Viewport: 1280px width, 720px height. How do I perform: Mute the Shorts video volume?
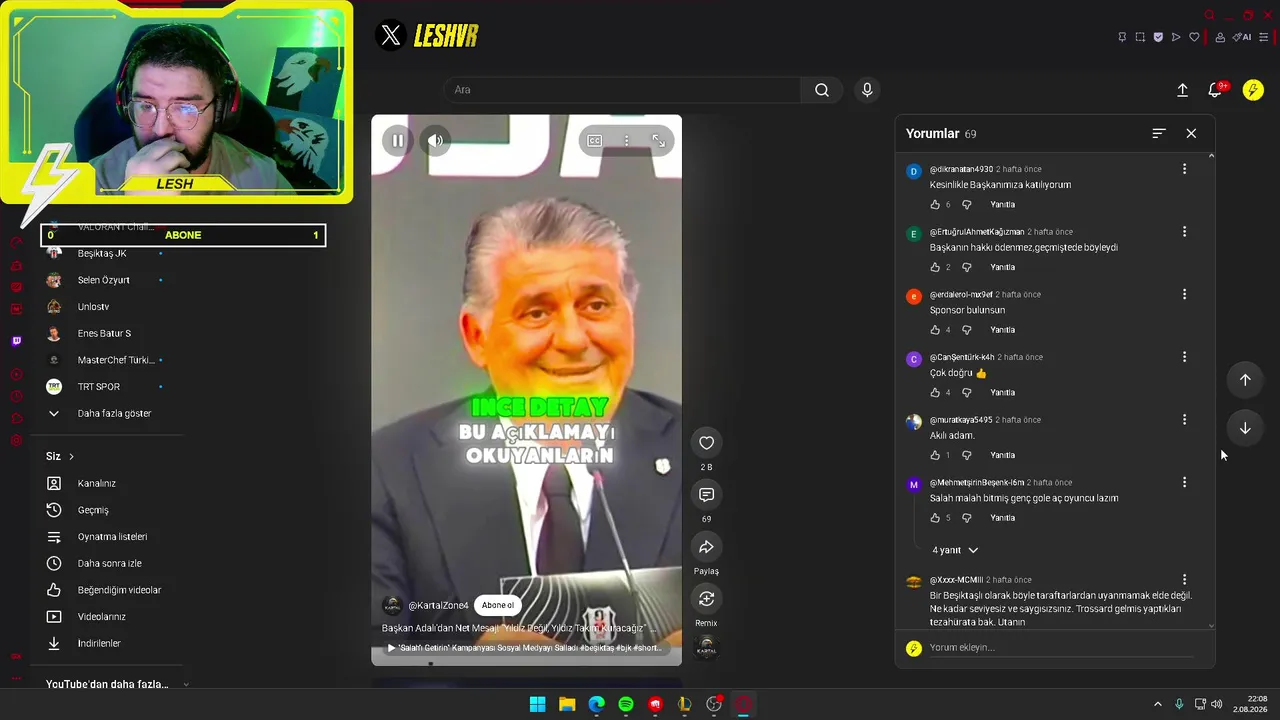(435, 141)
